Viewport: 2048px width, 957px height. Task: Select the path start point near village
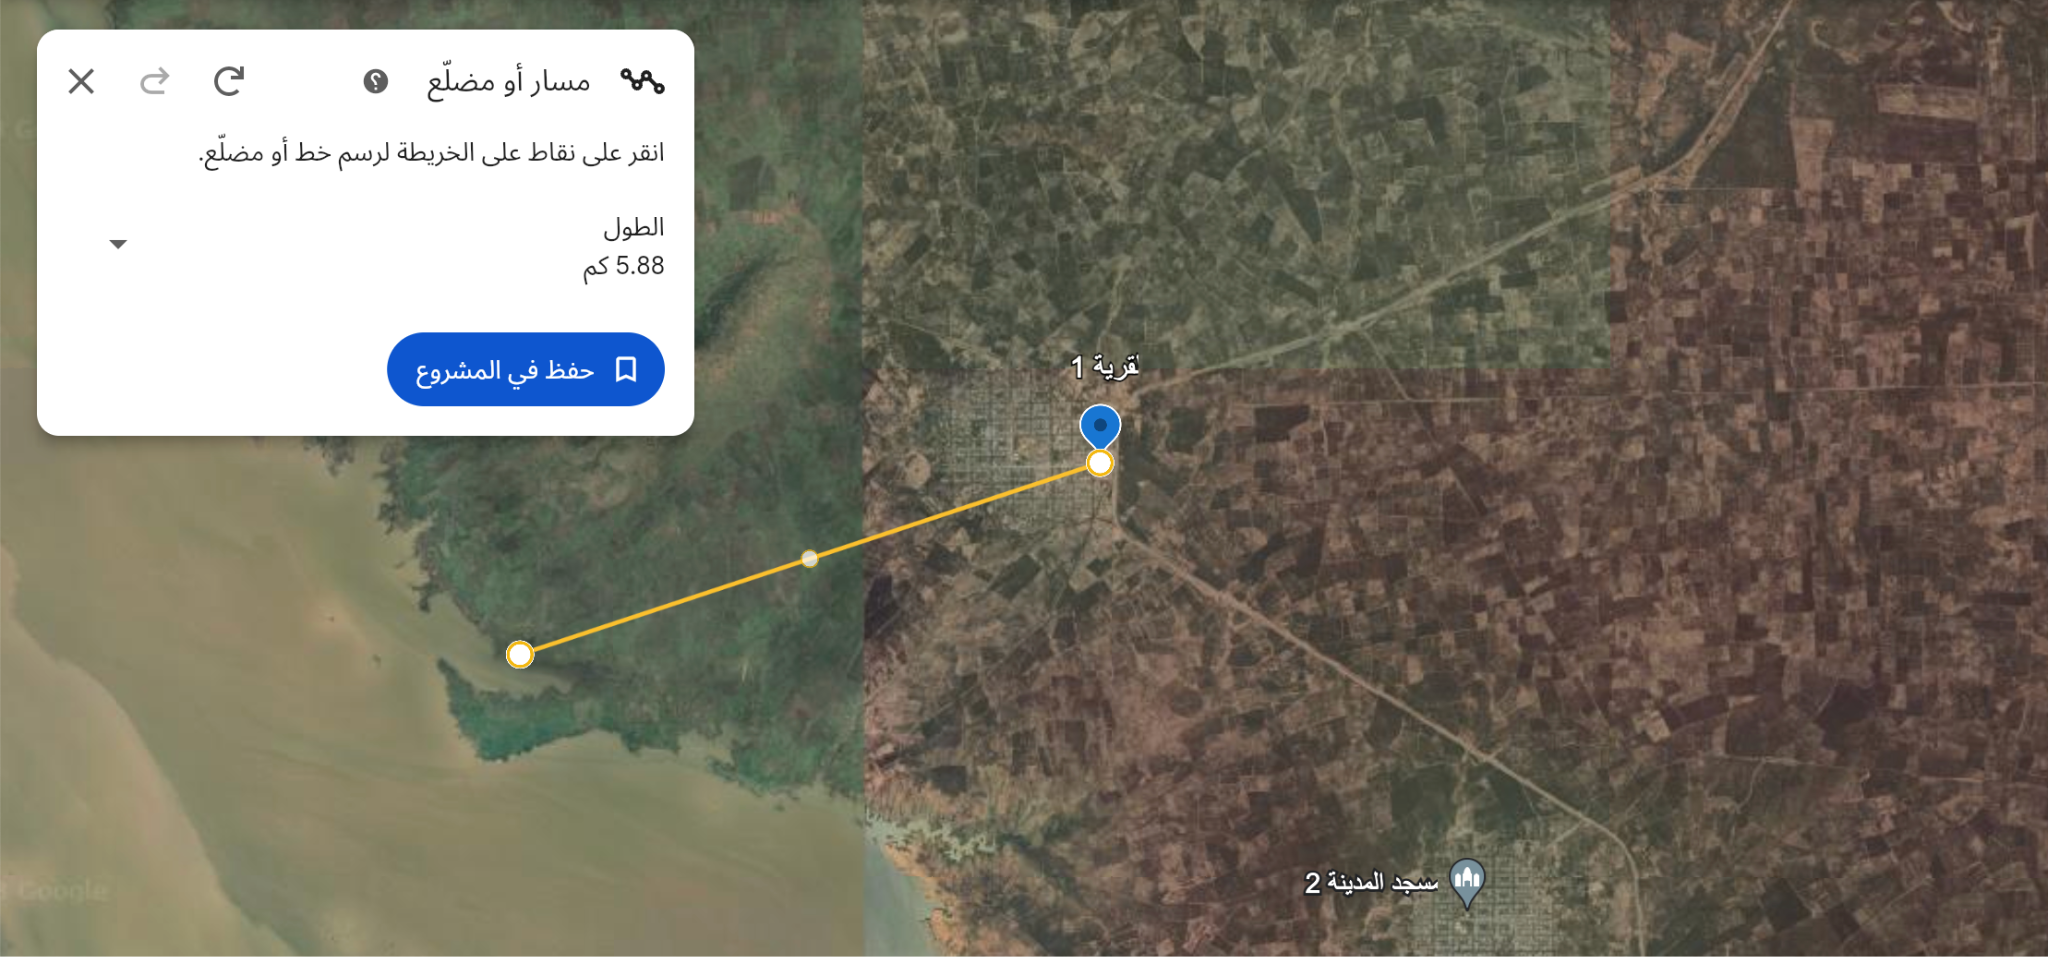pyautogui.click(x=1100, y=463)
